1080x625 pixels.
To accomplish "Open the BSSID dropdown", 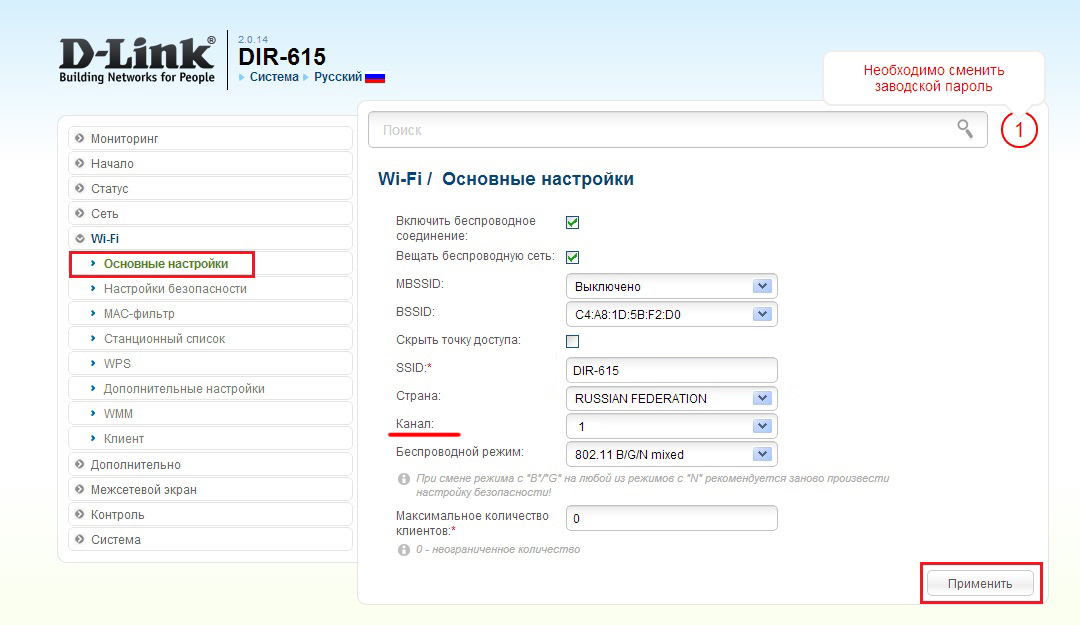I will pos(672,314).
